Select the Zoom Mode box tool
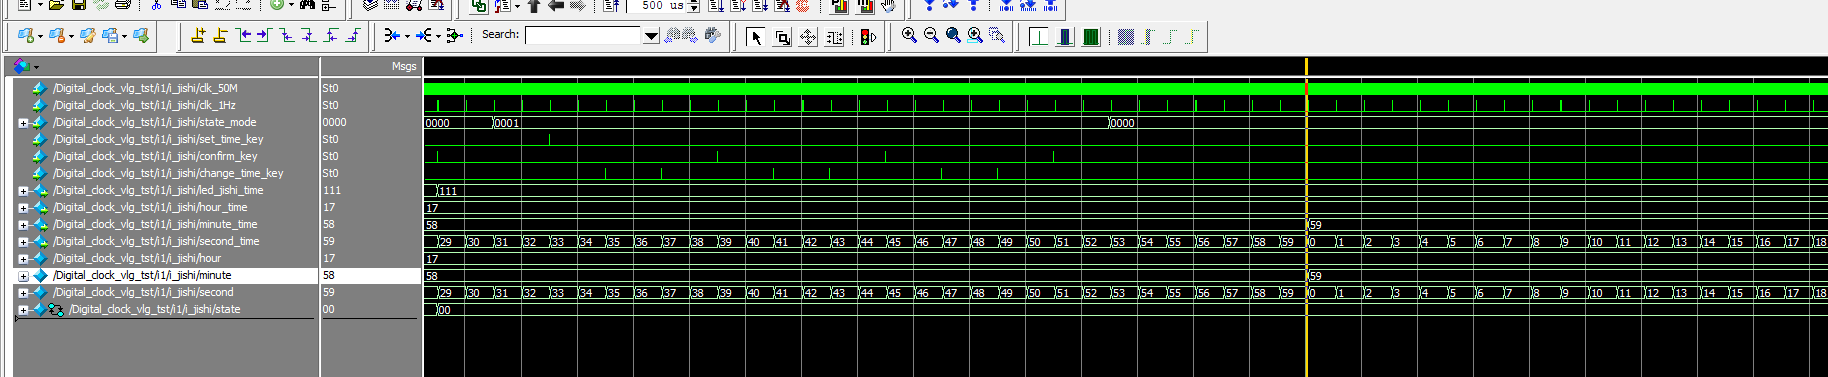 782,37
